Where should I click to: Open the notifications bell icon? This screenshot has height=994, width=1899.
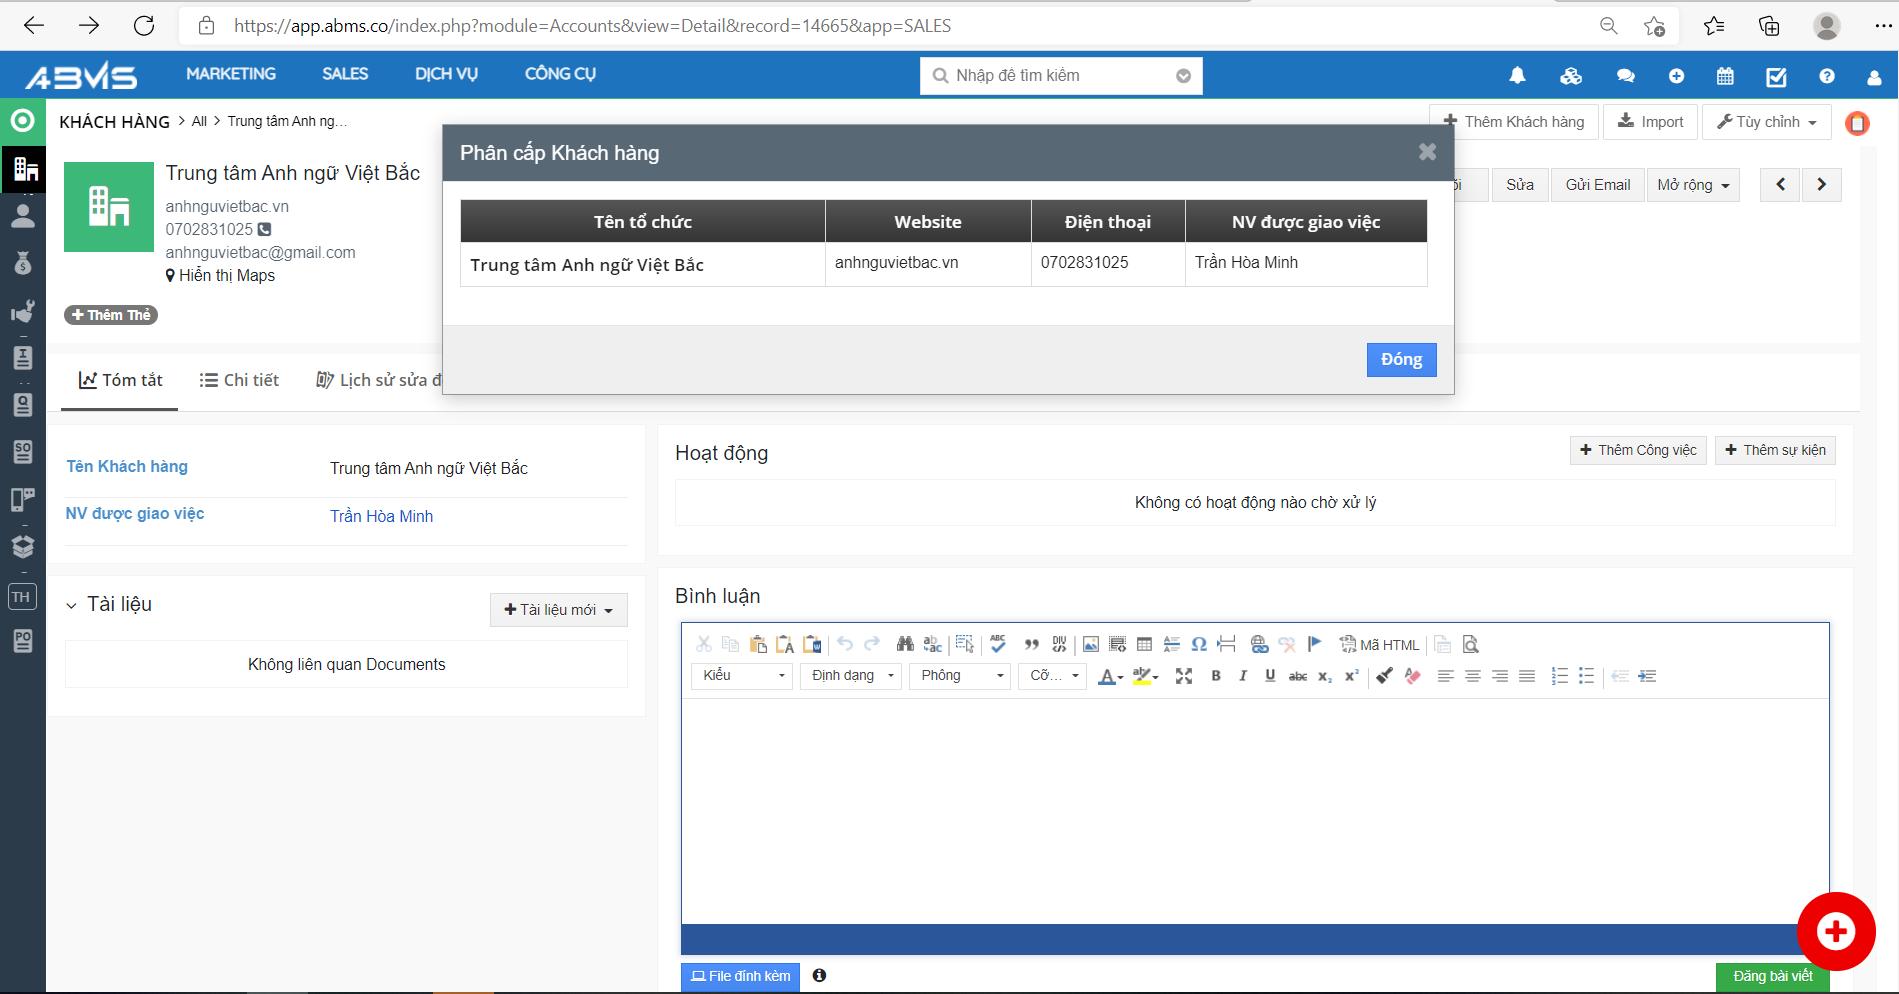[x=1517, y=76]
